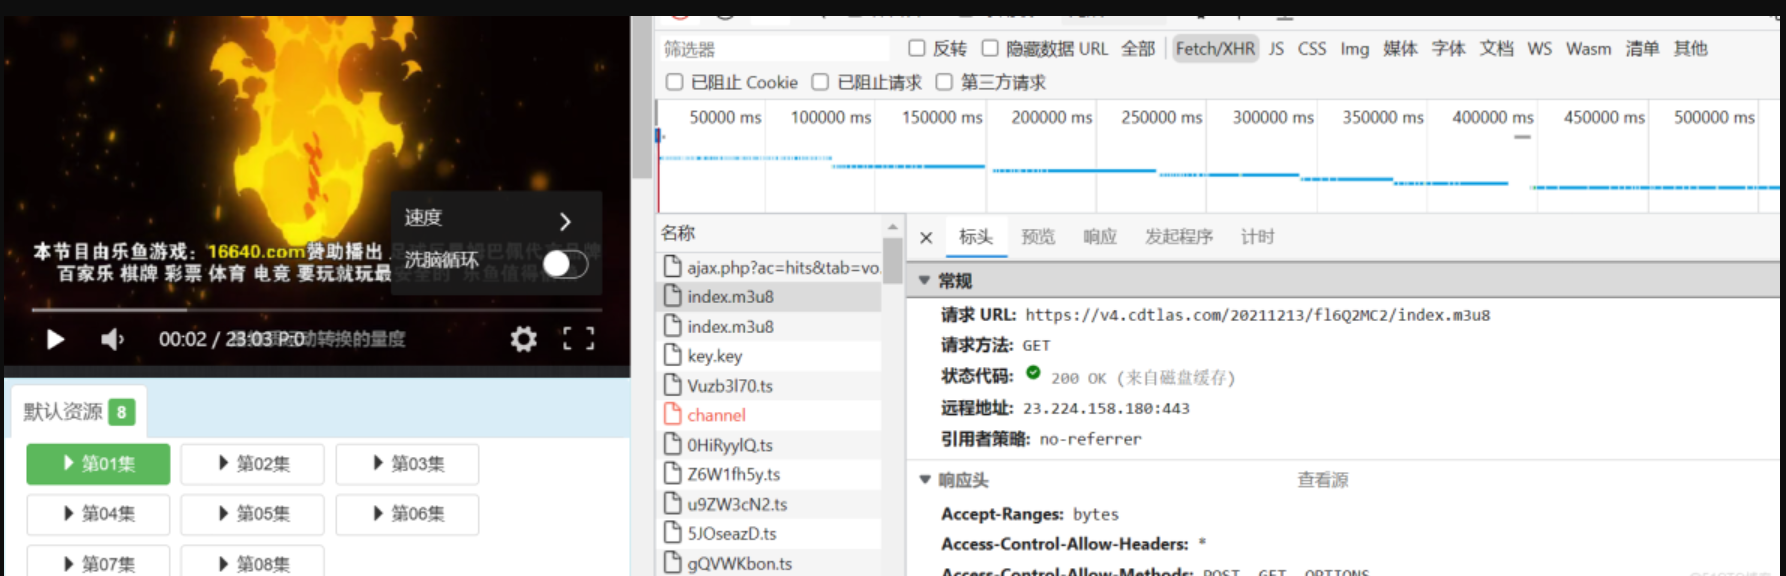
Task: Open the video player settings gear
Action: point(523,339)
